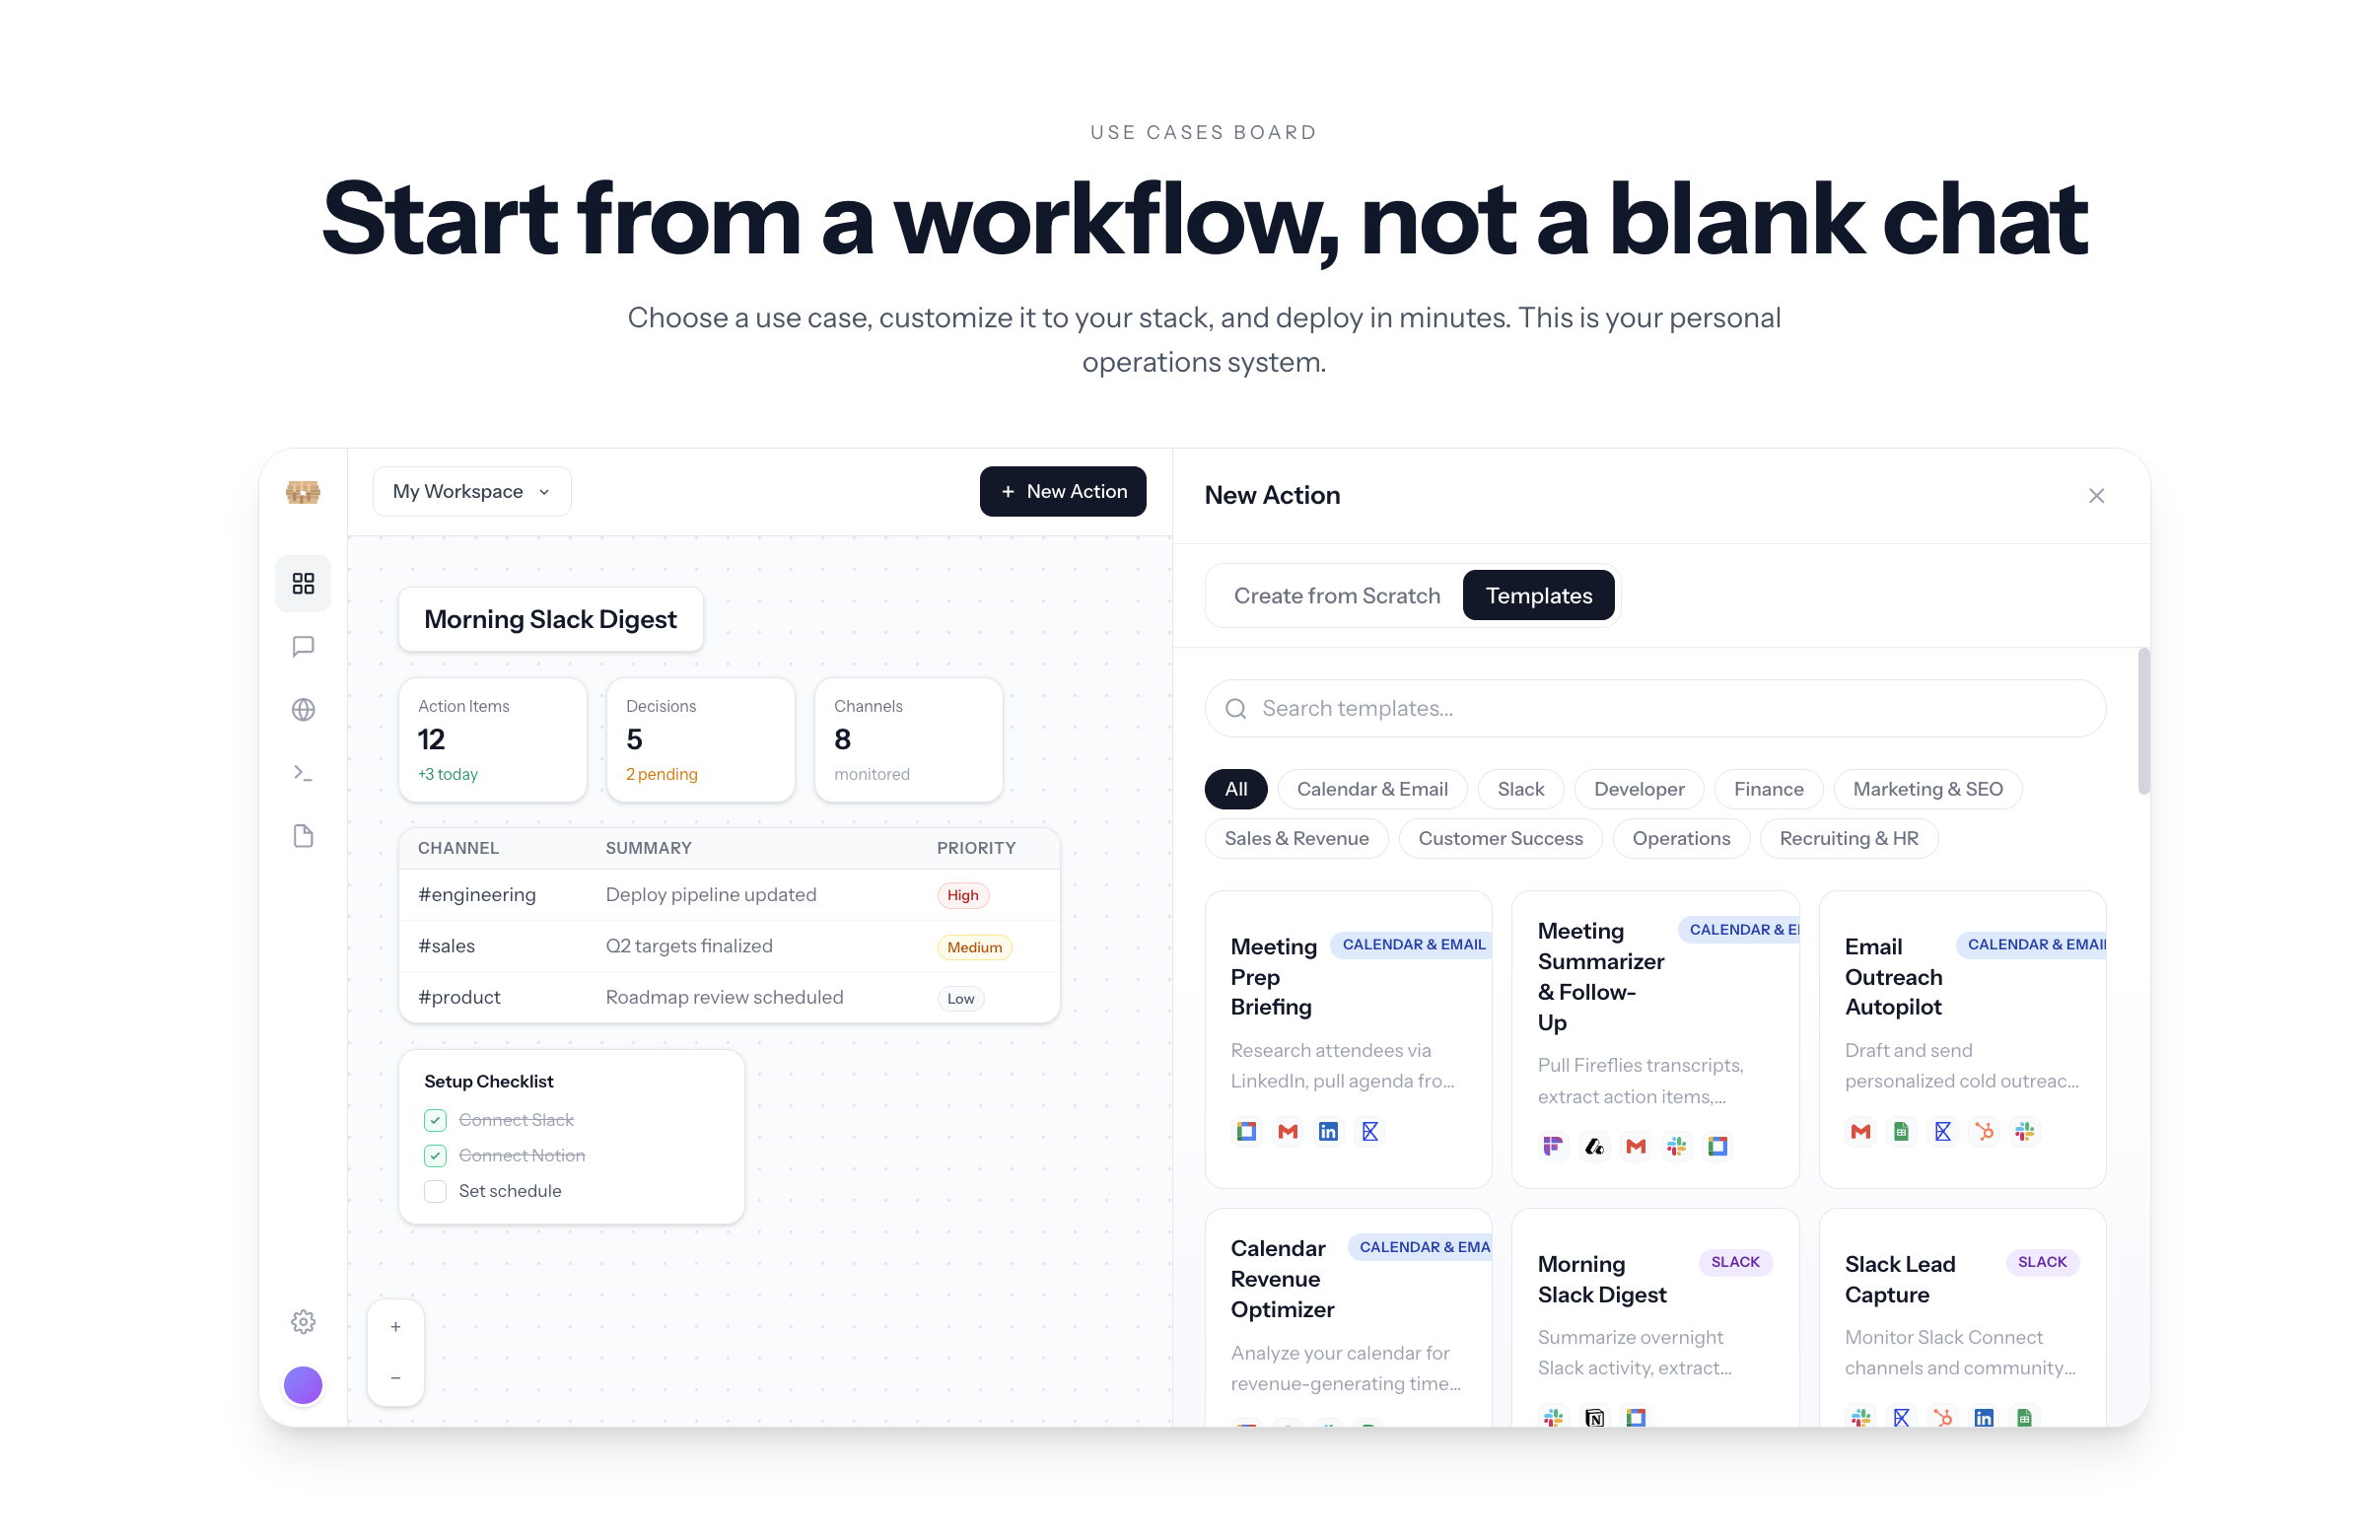Click the globe icon in sidebar
Image resolution: width=2380 pixels, height=1540 pixels.
303,709
